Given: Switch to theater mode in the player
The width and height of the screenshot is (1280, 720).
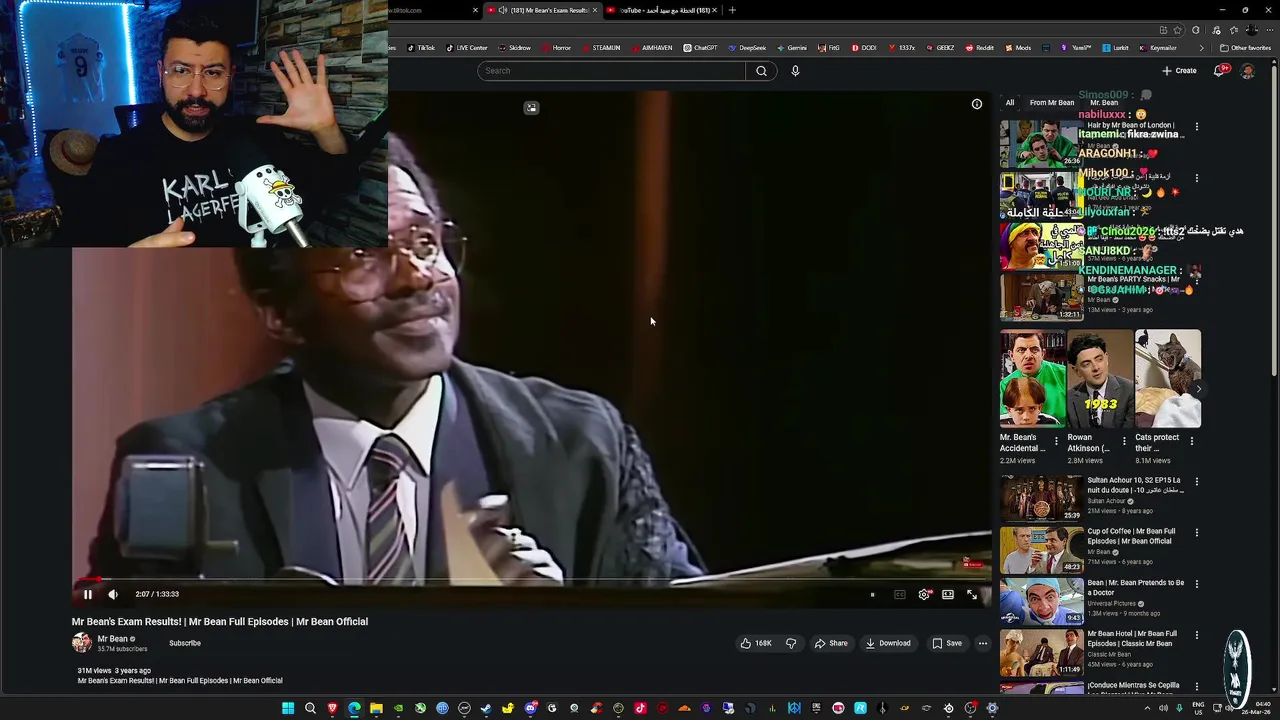Looking at the screenshot, I should point(948,594).
